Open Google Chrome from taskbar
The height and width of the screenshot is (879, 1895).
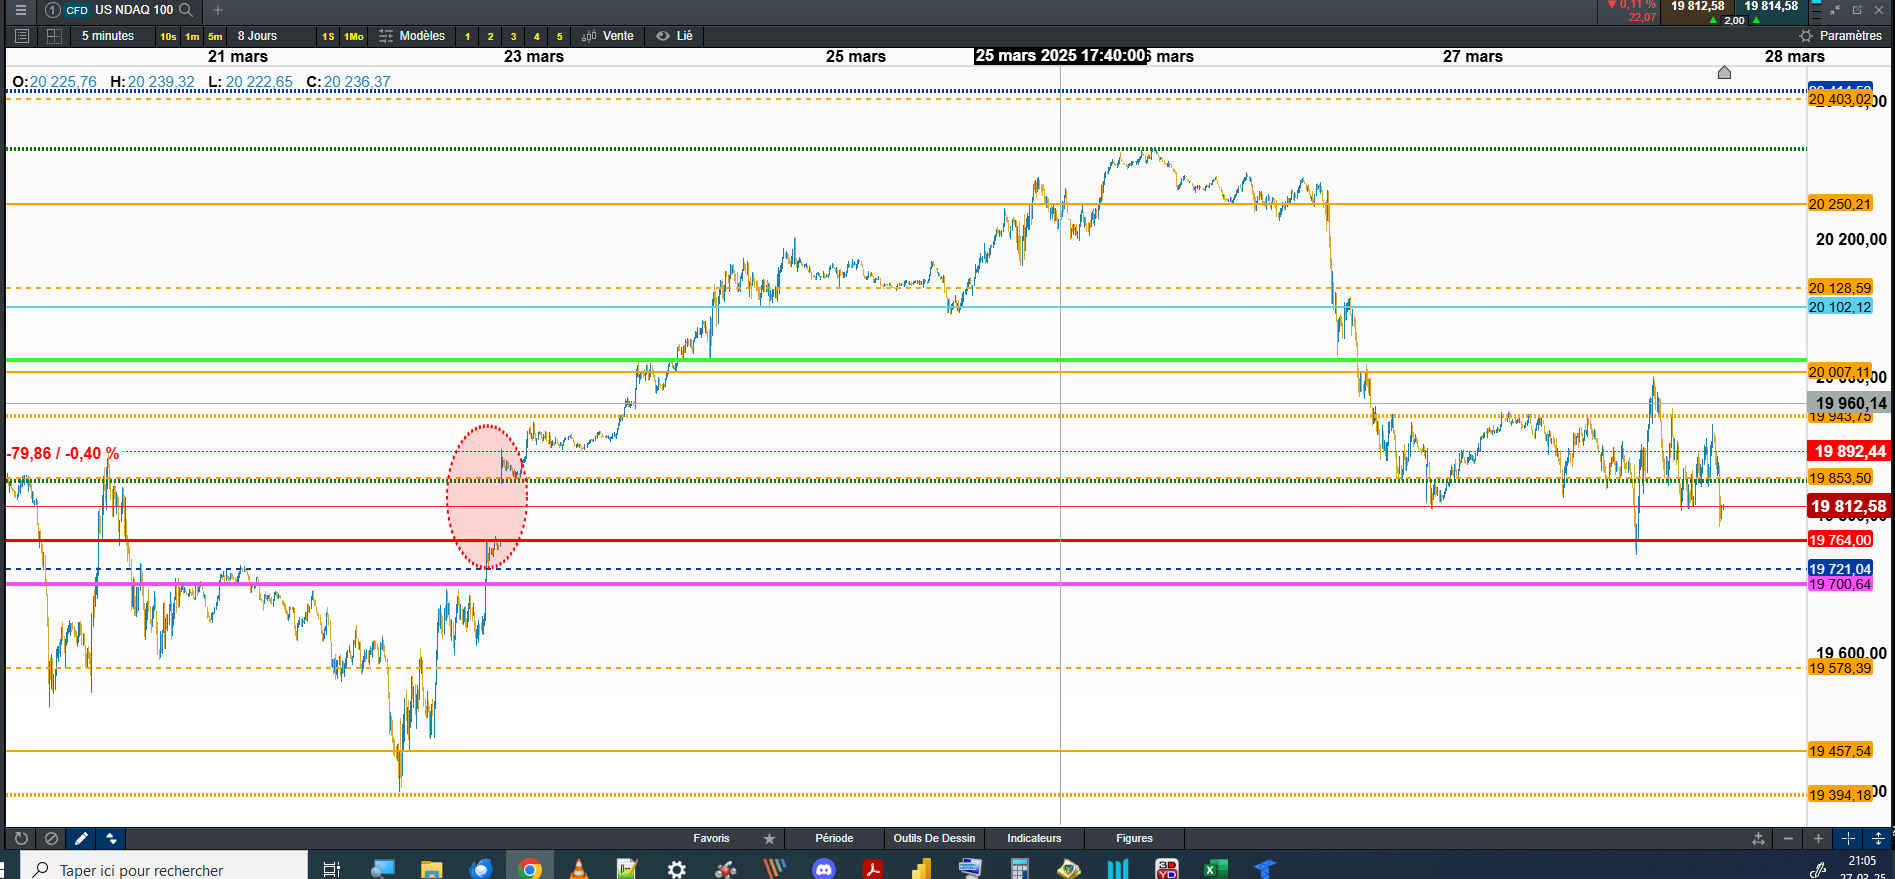(x=530, y=869)
